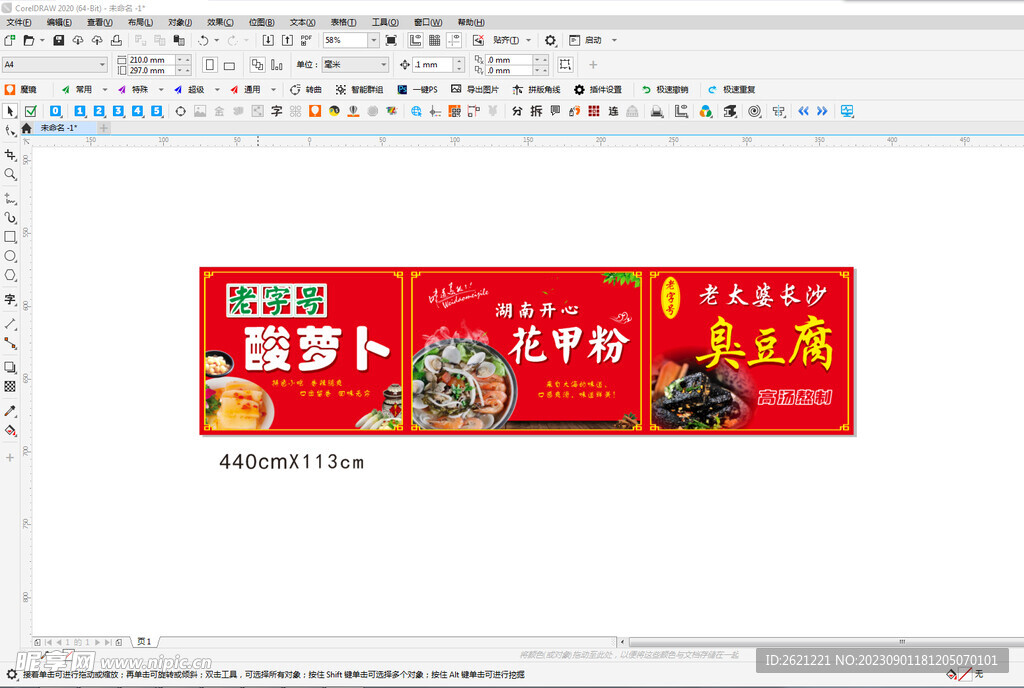Open the 对象(J) menu
Viewport: 1024px width, 688px height.
pyautogui.click(x=180, y=22)
